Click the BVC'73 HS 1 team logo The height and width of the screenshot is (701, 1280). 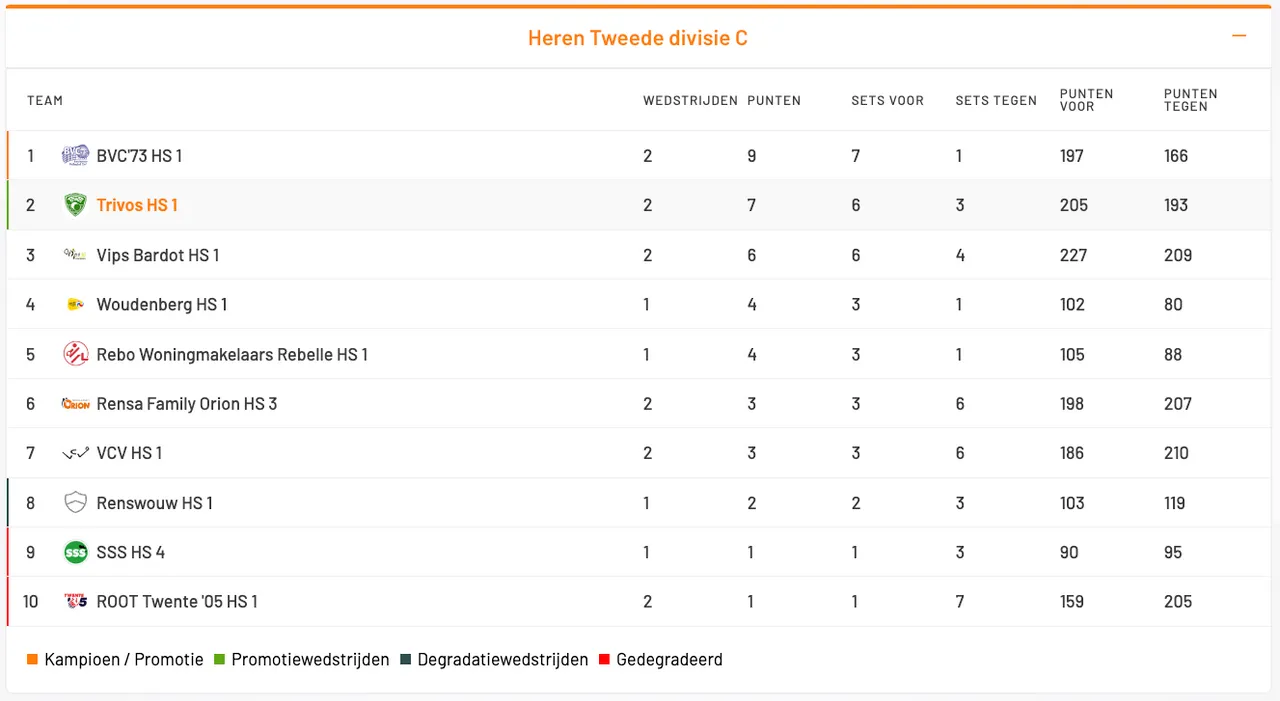click(x=75, y=155)
